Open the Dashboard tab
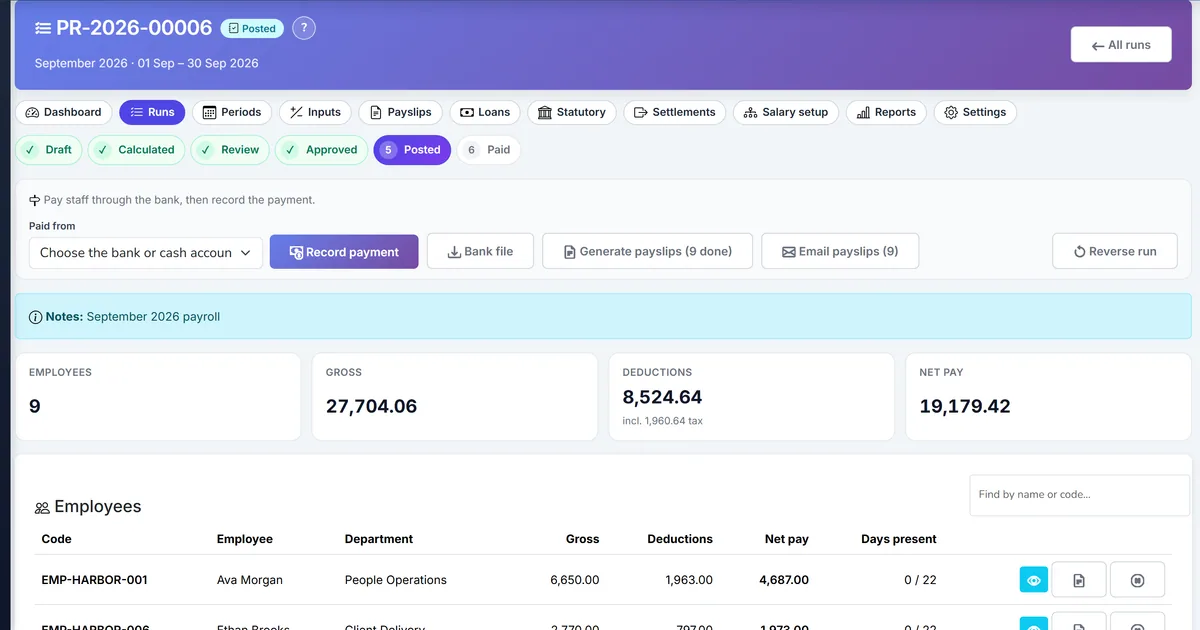This screenshot has height=630, width=1200. pos(63,112)
